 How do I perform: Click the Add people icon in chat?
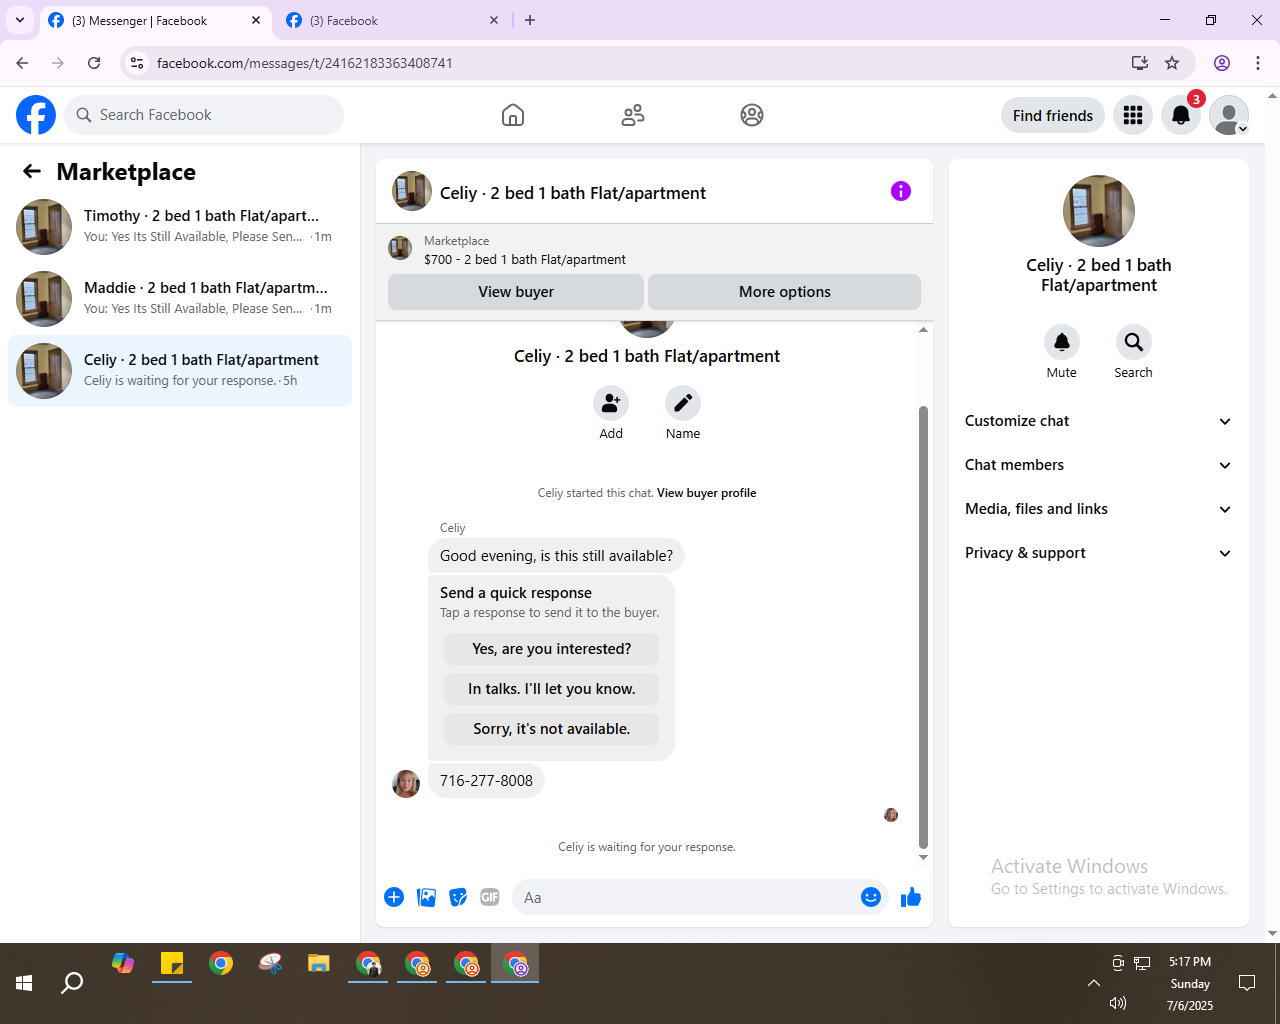pos(611,403)
